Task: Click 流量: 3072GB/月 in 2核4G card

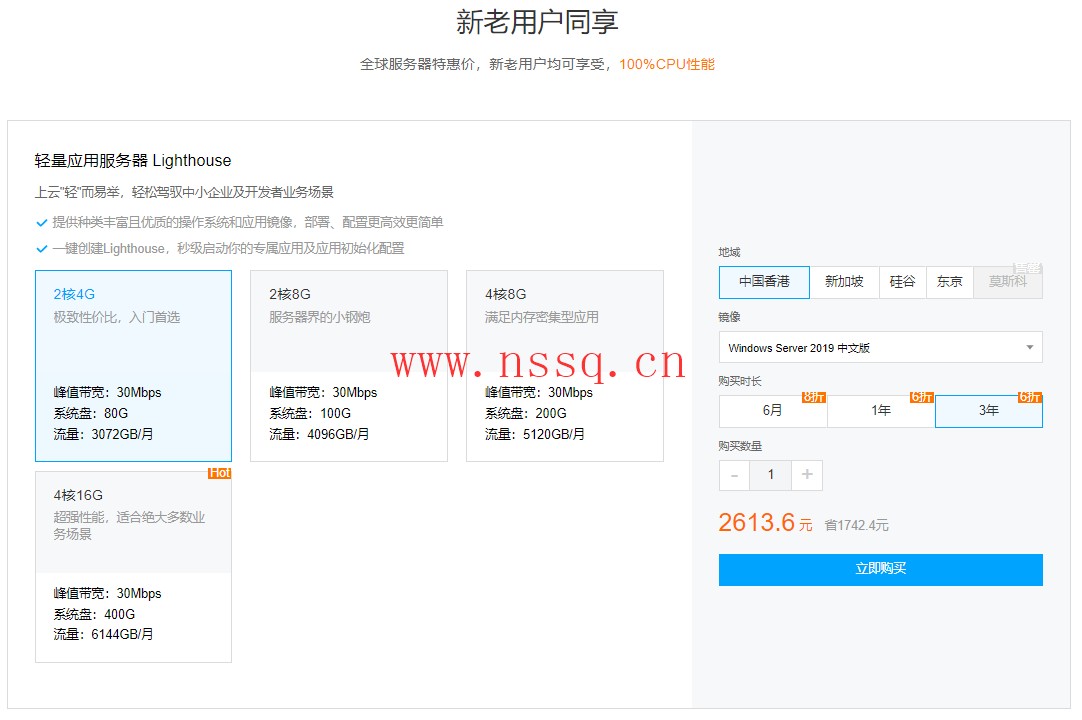Action: 104,434
